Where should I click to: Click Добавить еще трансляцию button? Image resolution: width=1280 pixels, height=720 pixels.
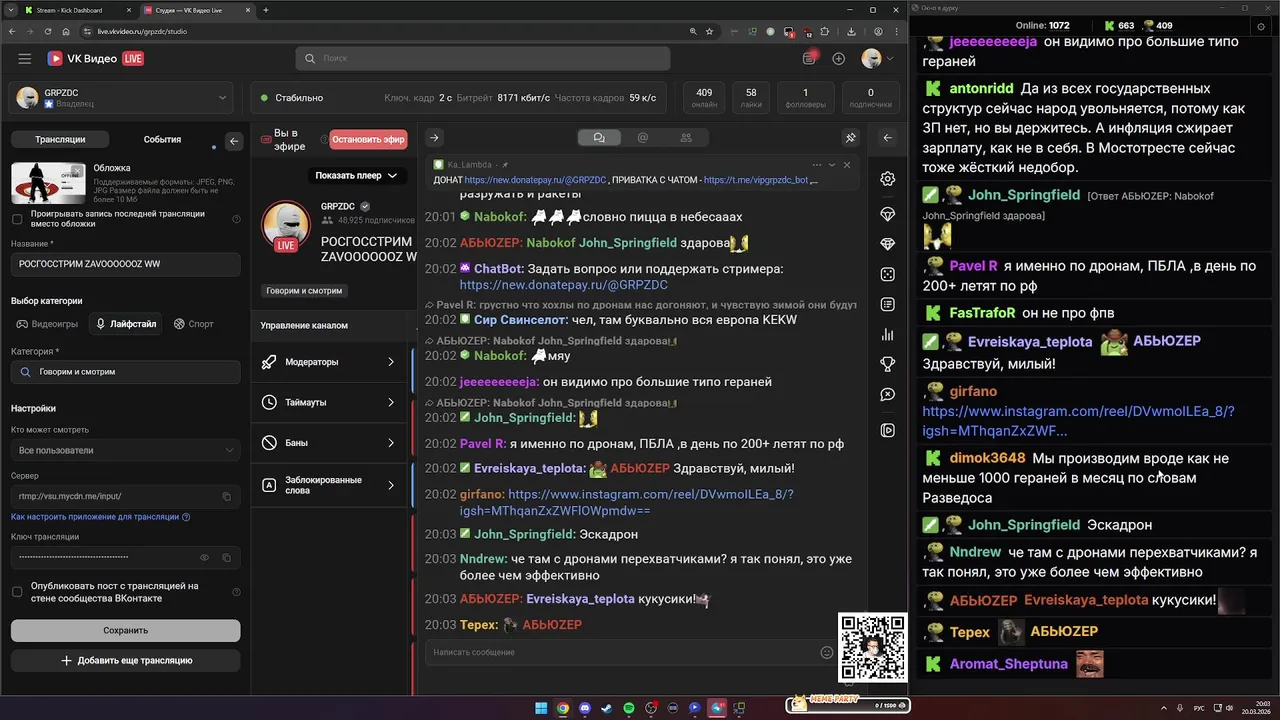(125, 660)
